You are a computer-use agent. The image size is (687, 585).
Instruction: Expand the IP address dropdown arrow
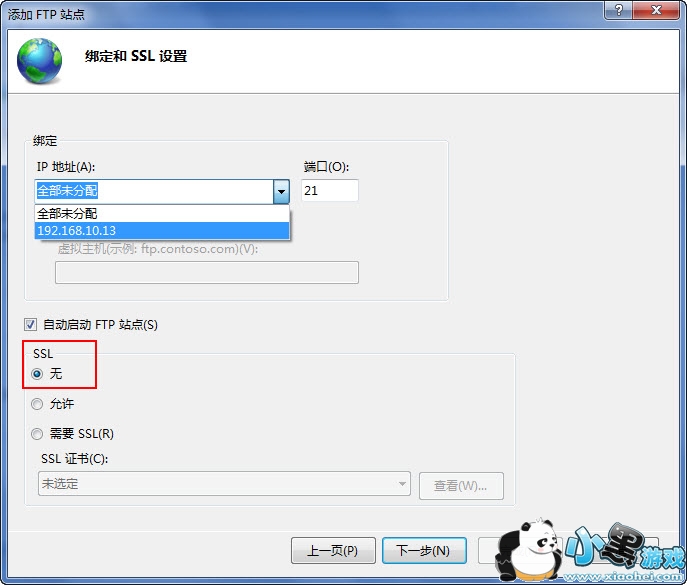[281, 191]
